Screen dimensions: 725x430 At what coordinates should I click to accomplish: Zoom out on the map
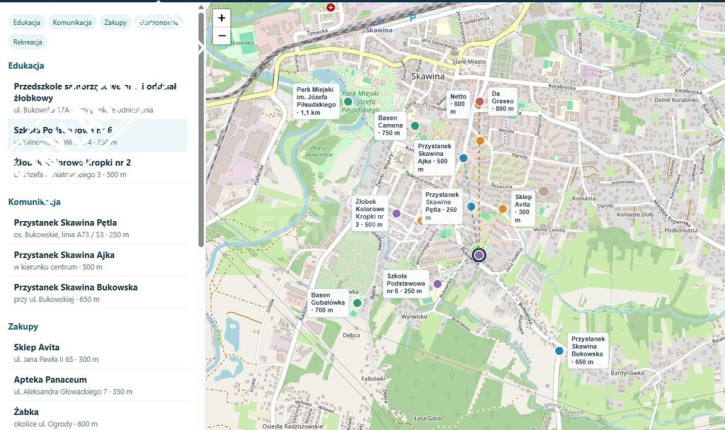click(x=221, y=36)
